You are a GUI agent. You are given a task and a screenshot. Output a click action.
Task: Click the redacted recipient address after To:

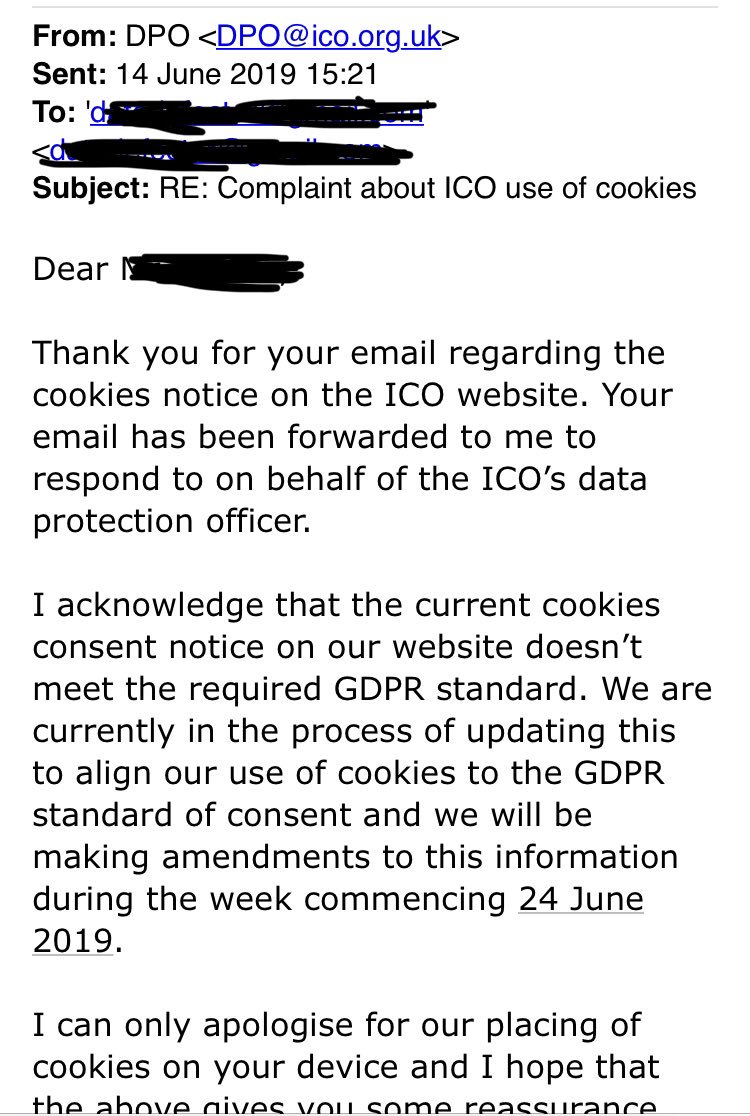click(x=258, y=114)
